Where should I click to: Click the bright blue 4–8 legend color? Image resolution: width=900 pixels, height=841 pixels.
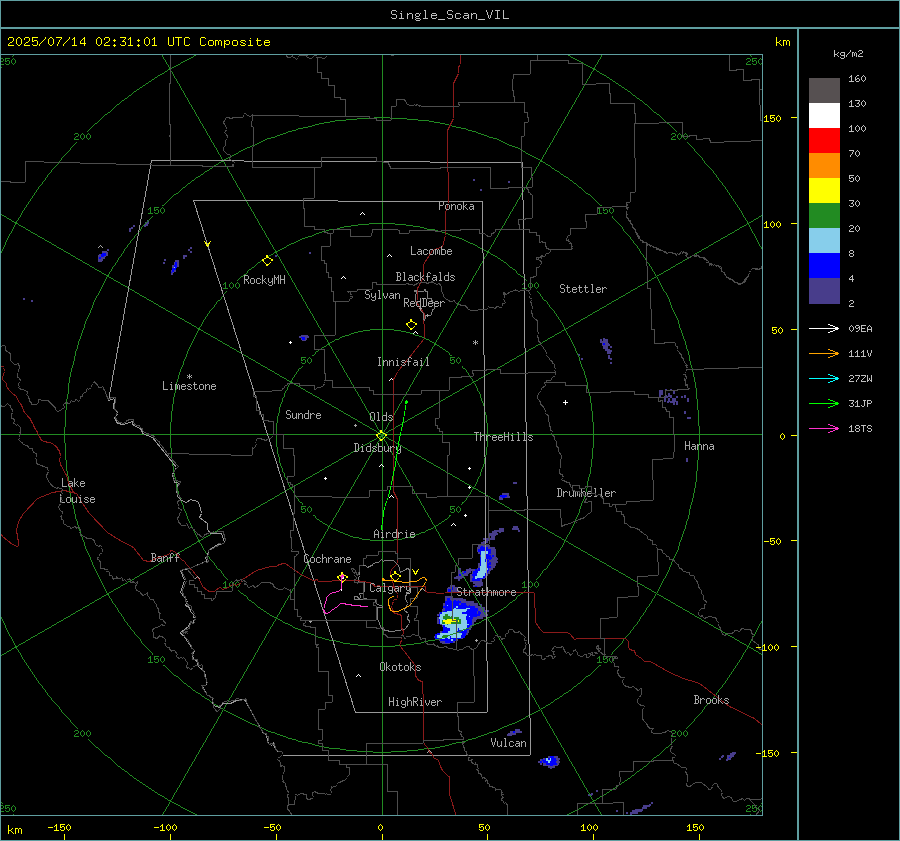(824, 266)
